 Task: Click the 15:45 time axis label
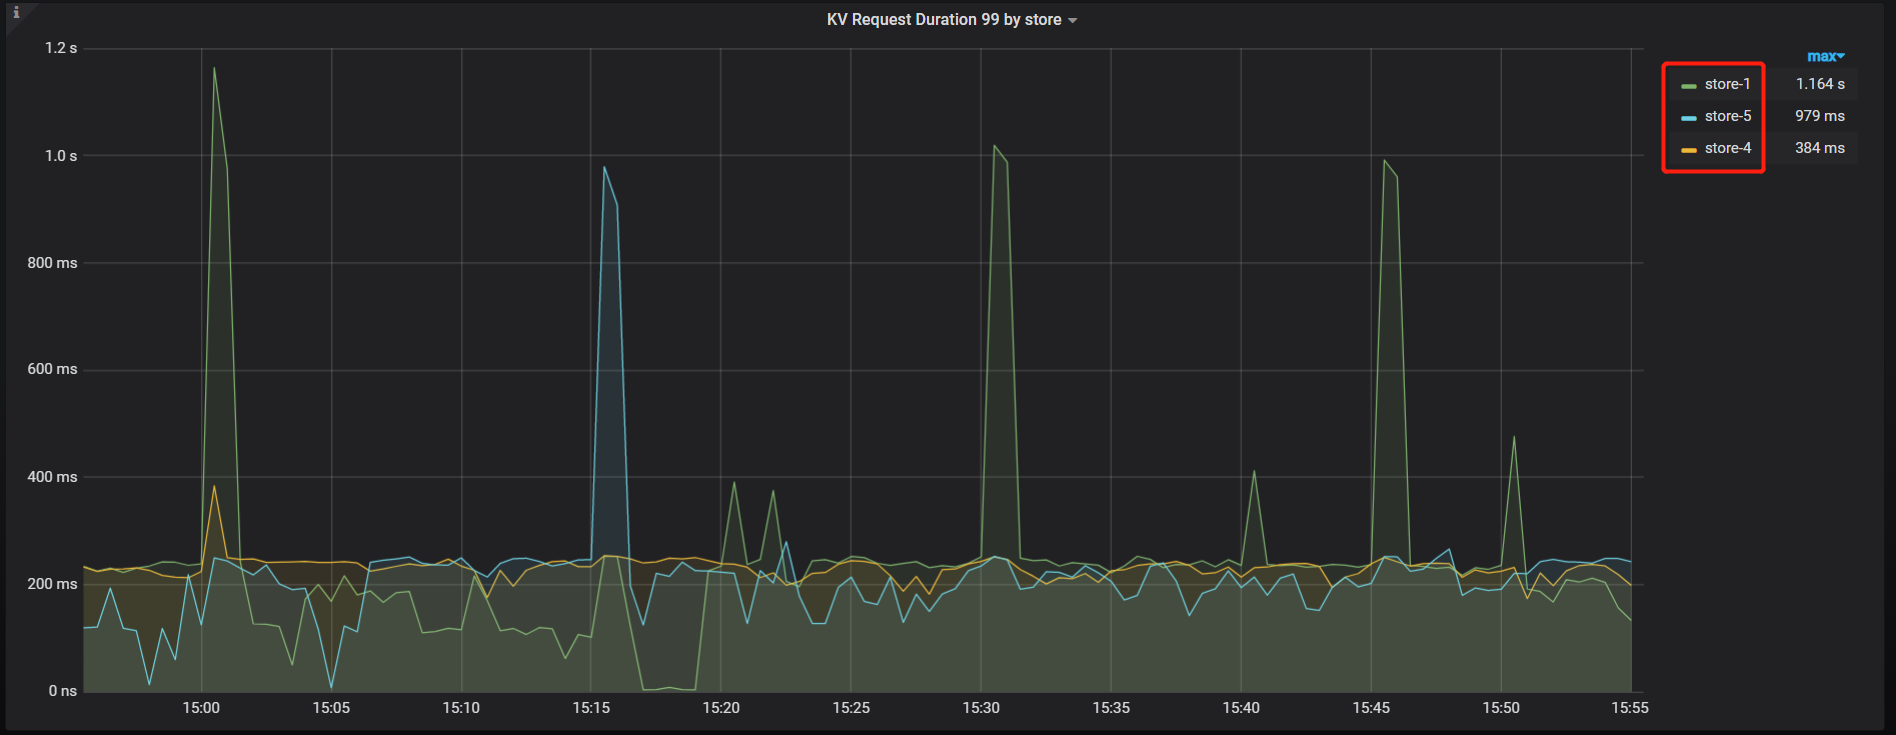coord(1371,708)
